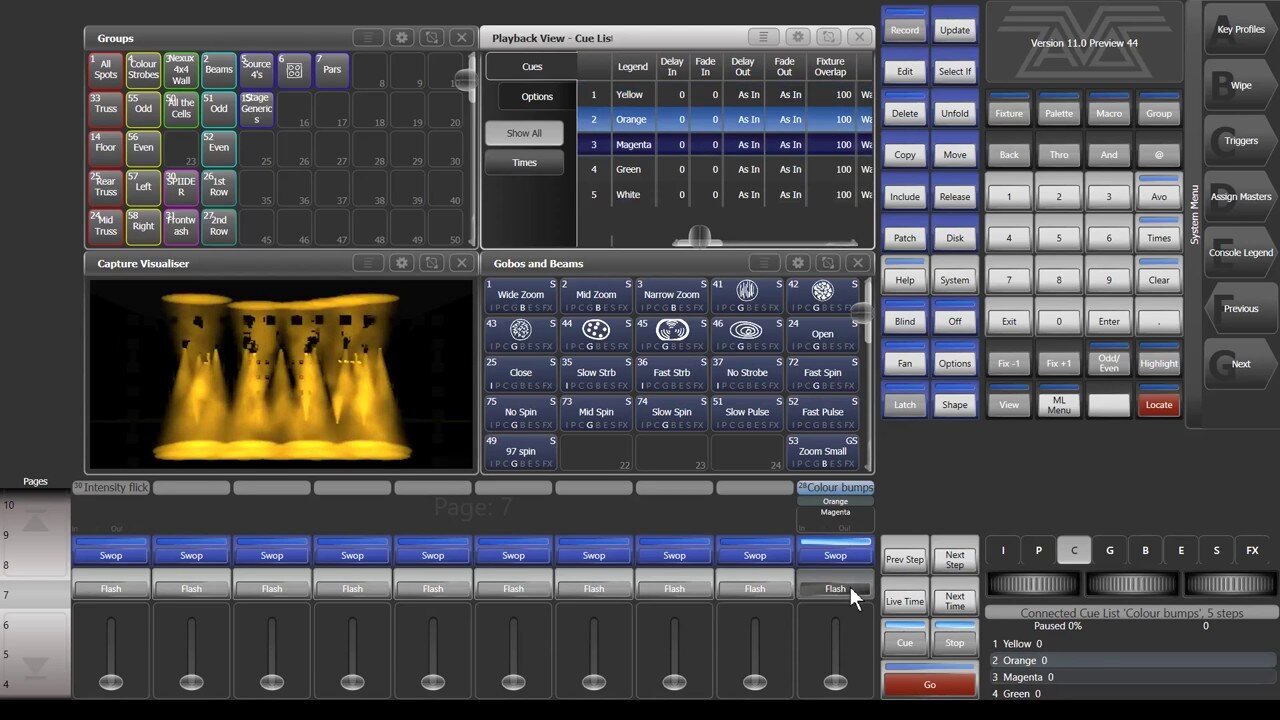Viewport: 1280px width, 720px height.
Task: Click the Record button
Action: [904, 30]
